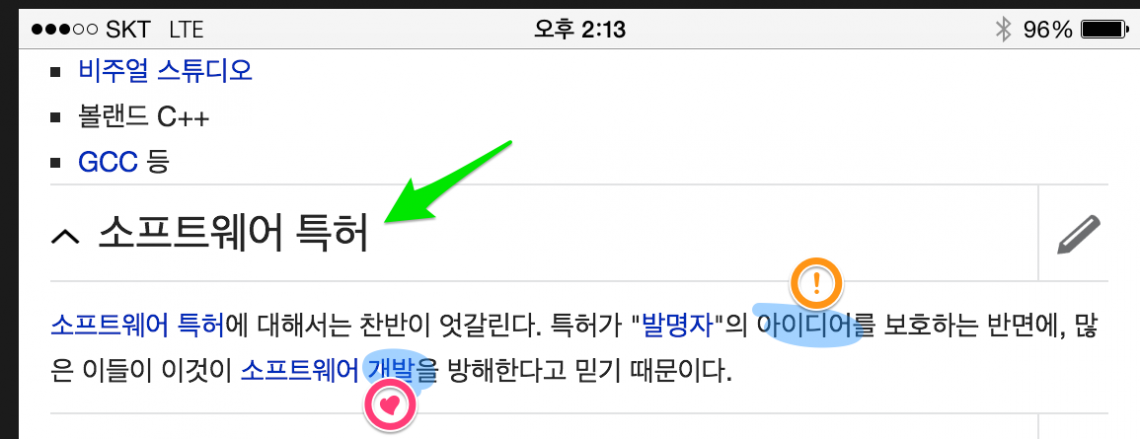The width and height of the screenshot is (1140, 439).
Task: Tap the battery icon in status bar
Action: (1105, 30)
